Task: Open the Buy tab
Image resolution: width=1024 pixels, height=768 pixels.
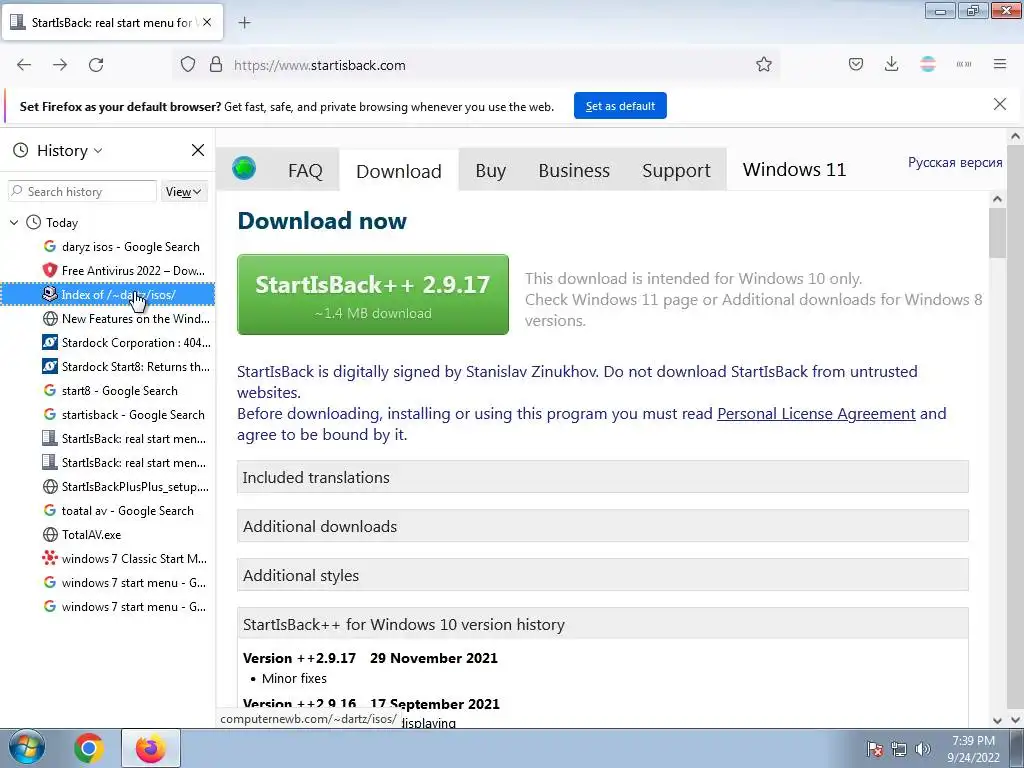Action: pyautogui.click(x=490, y=170)
